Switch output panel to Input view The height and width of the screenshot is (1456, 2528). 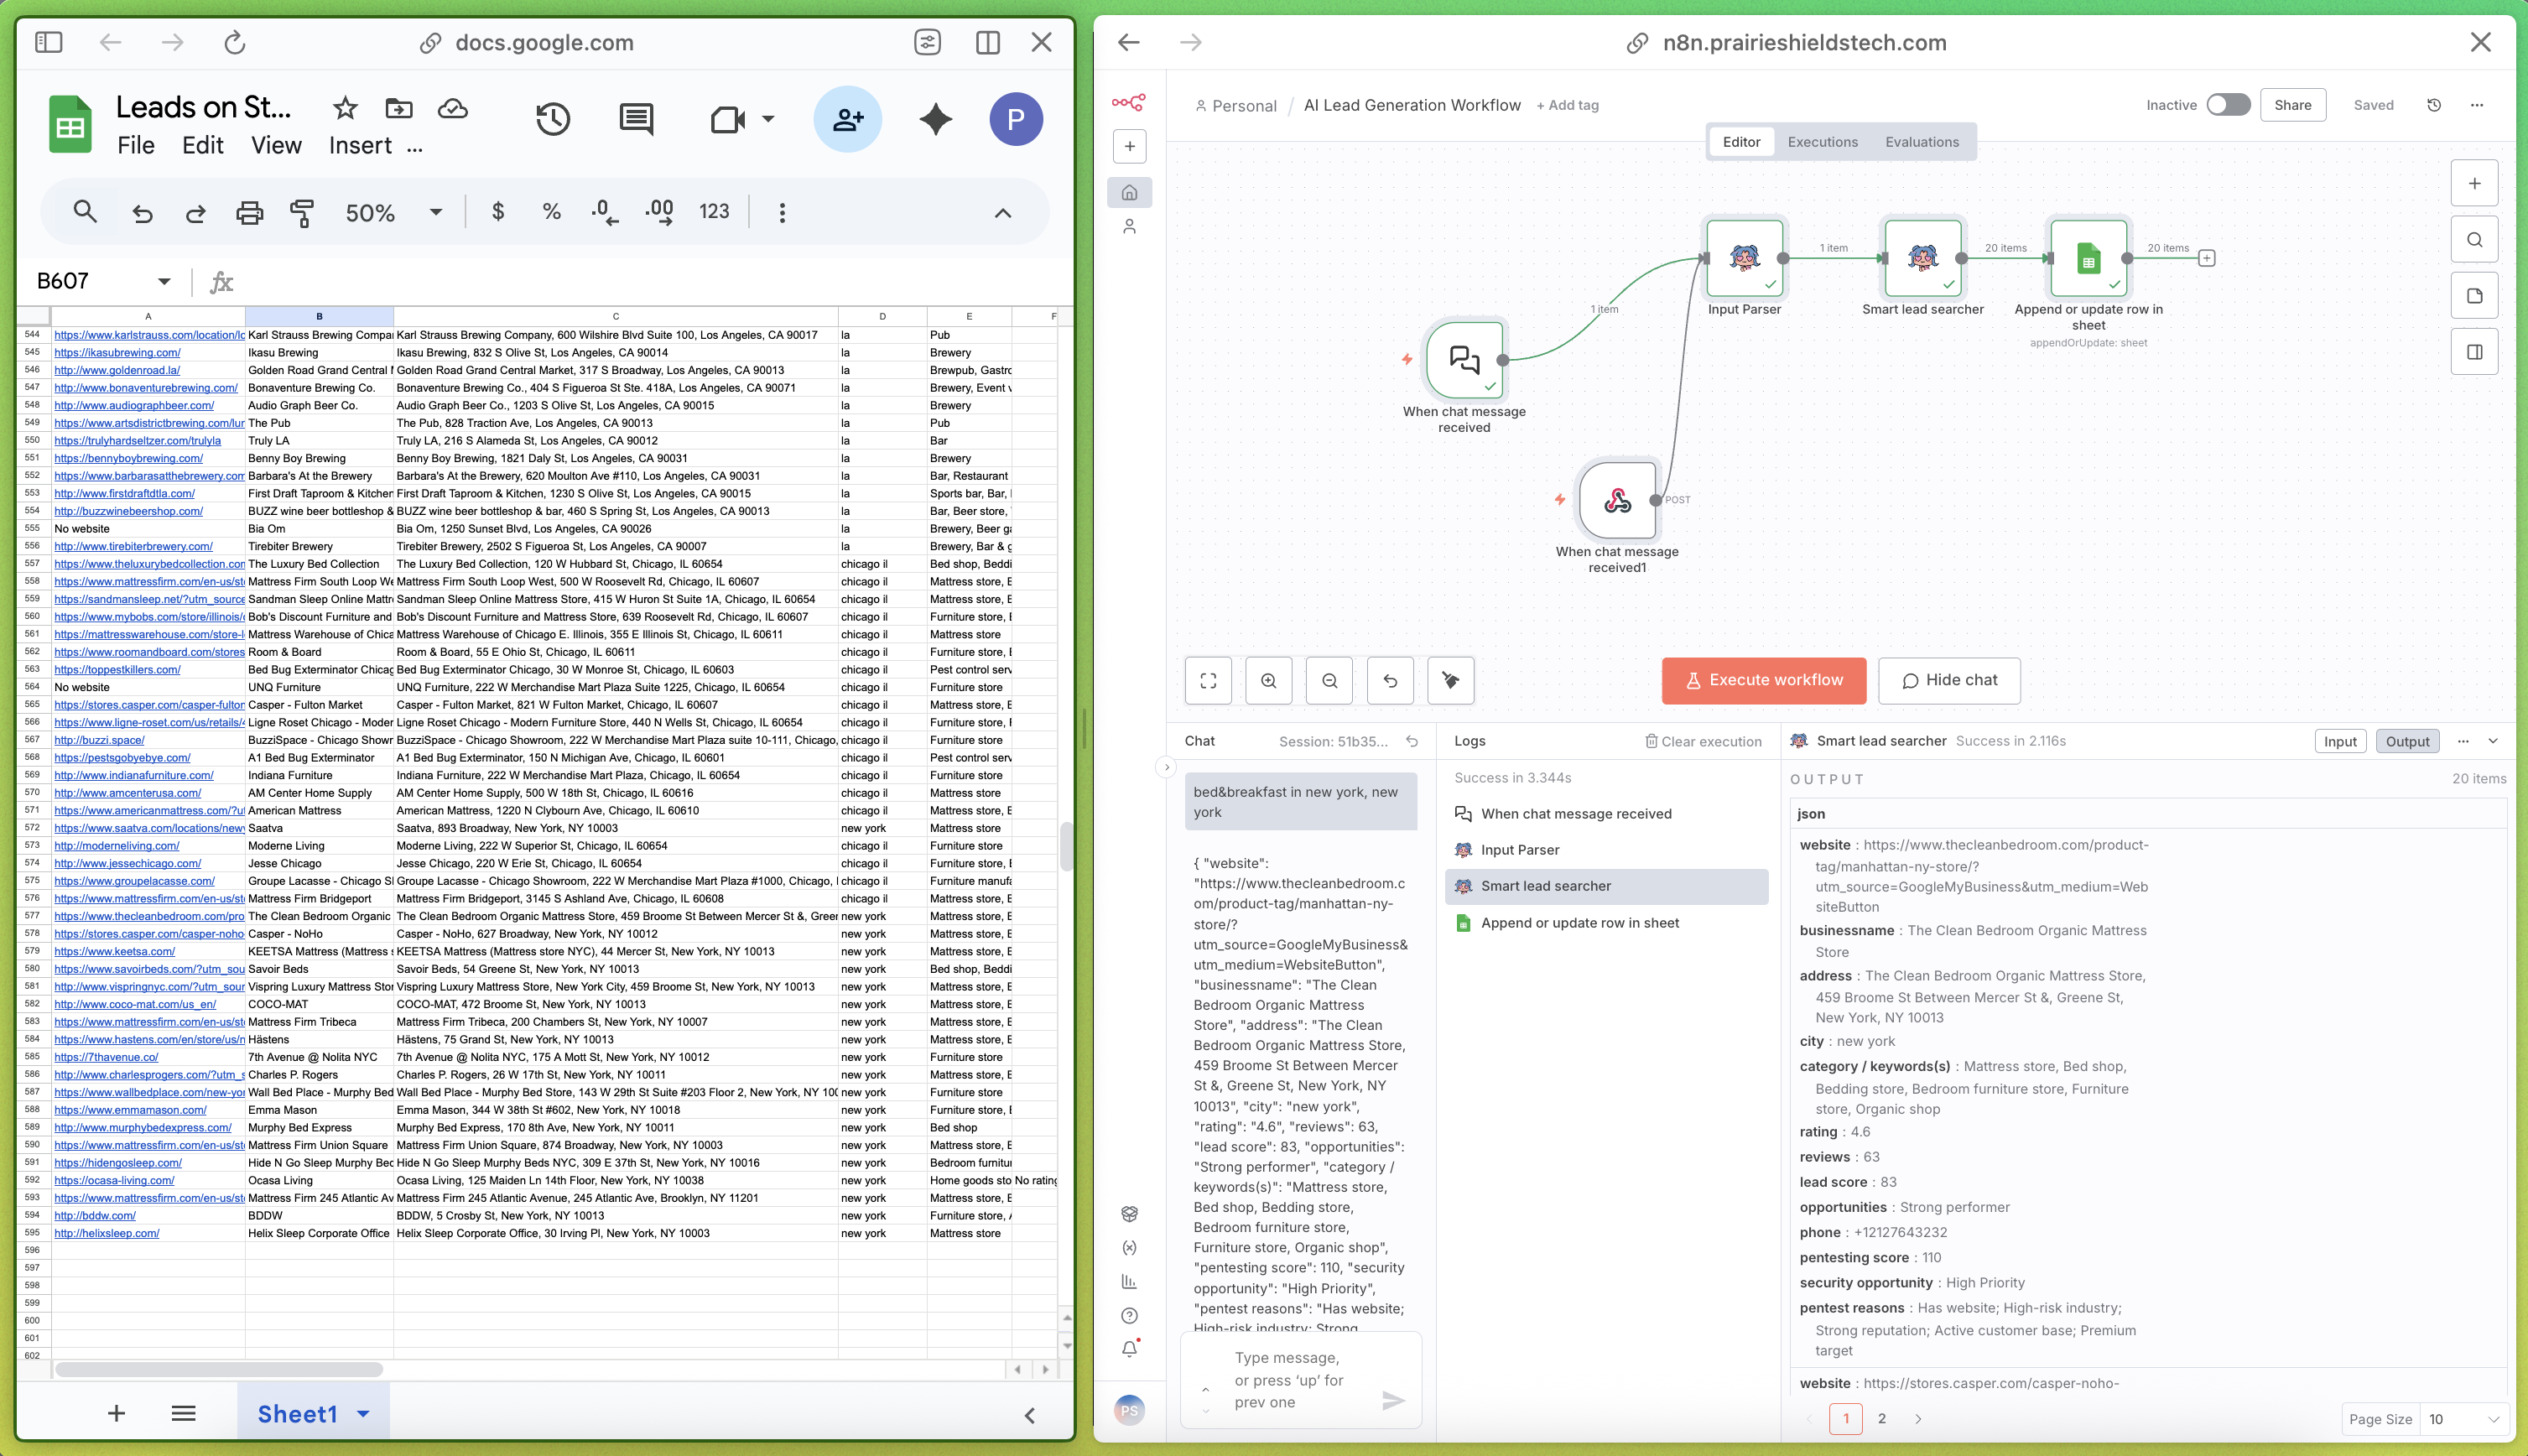coord(2339,741)
